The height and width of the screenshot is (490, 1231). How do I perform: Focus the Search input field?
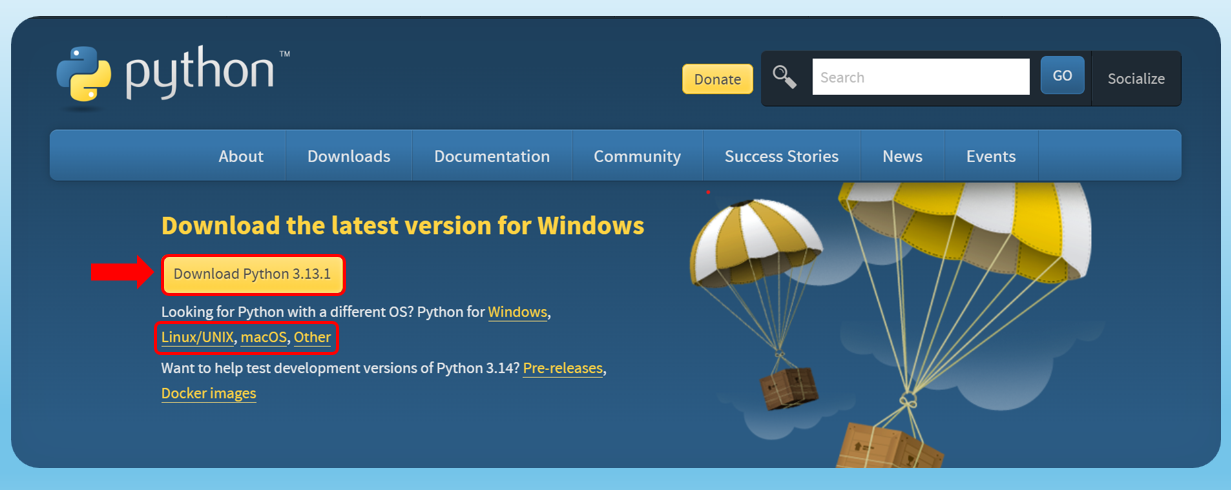point(921,77)
